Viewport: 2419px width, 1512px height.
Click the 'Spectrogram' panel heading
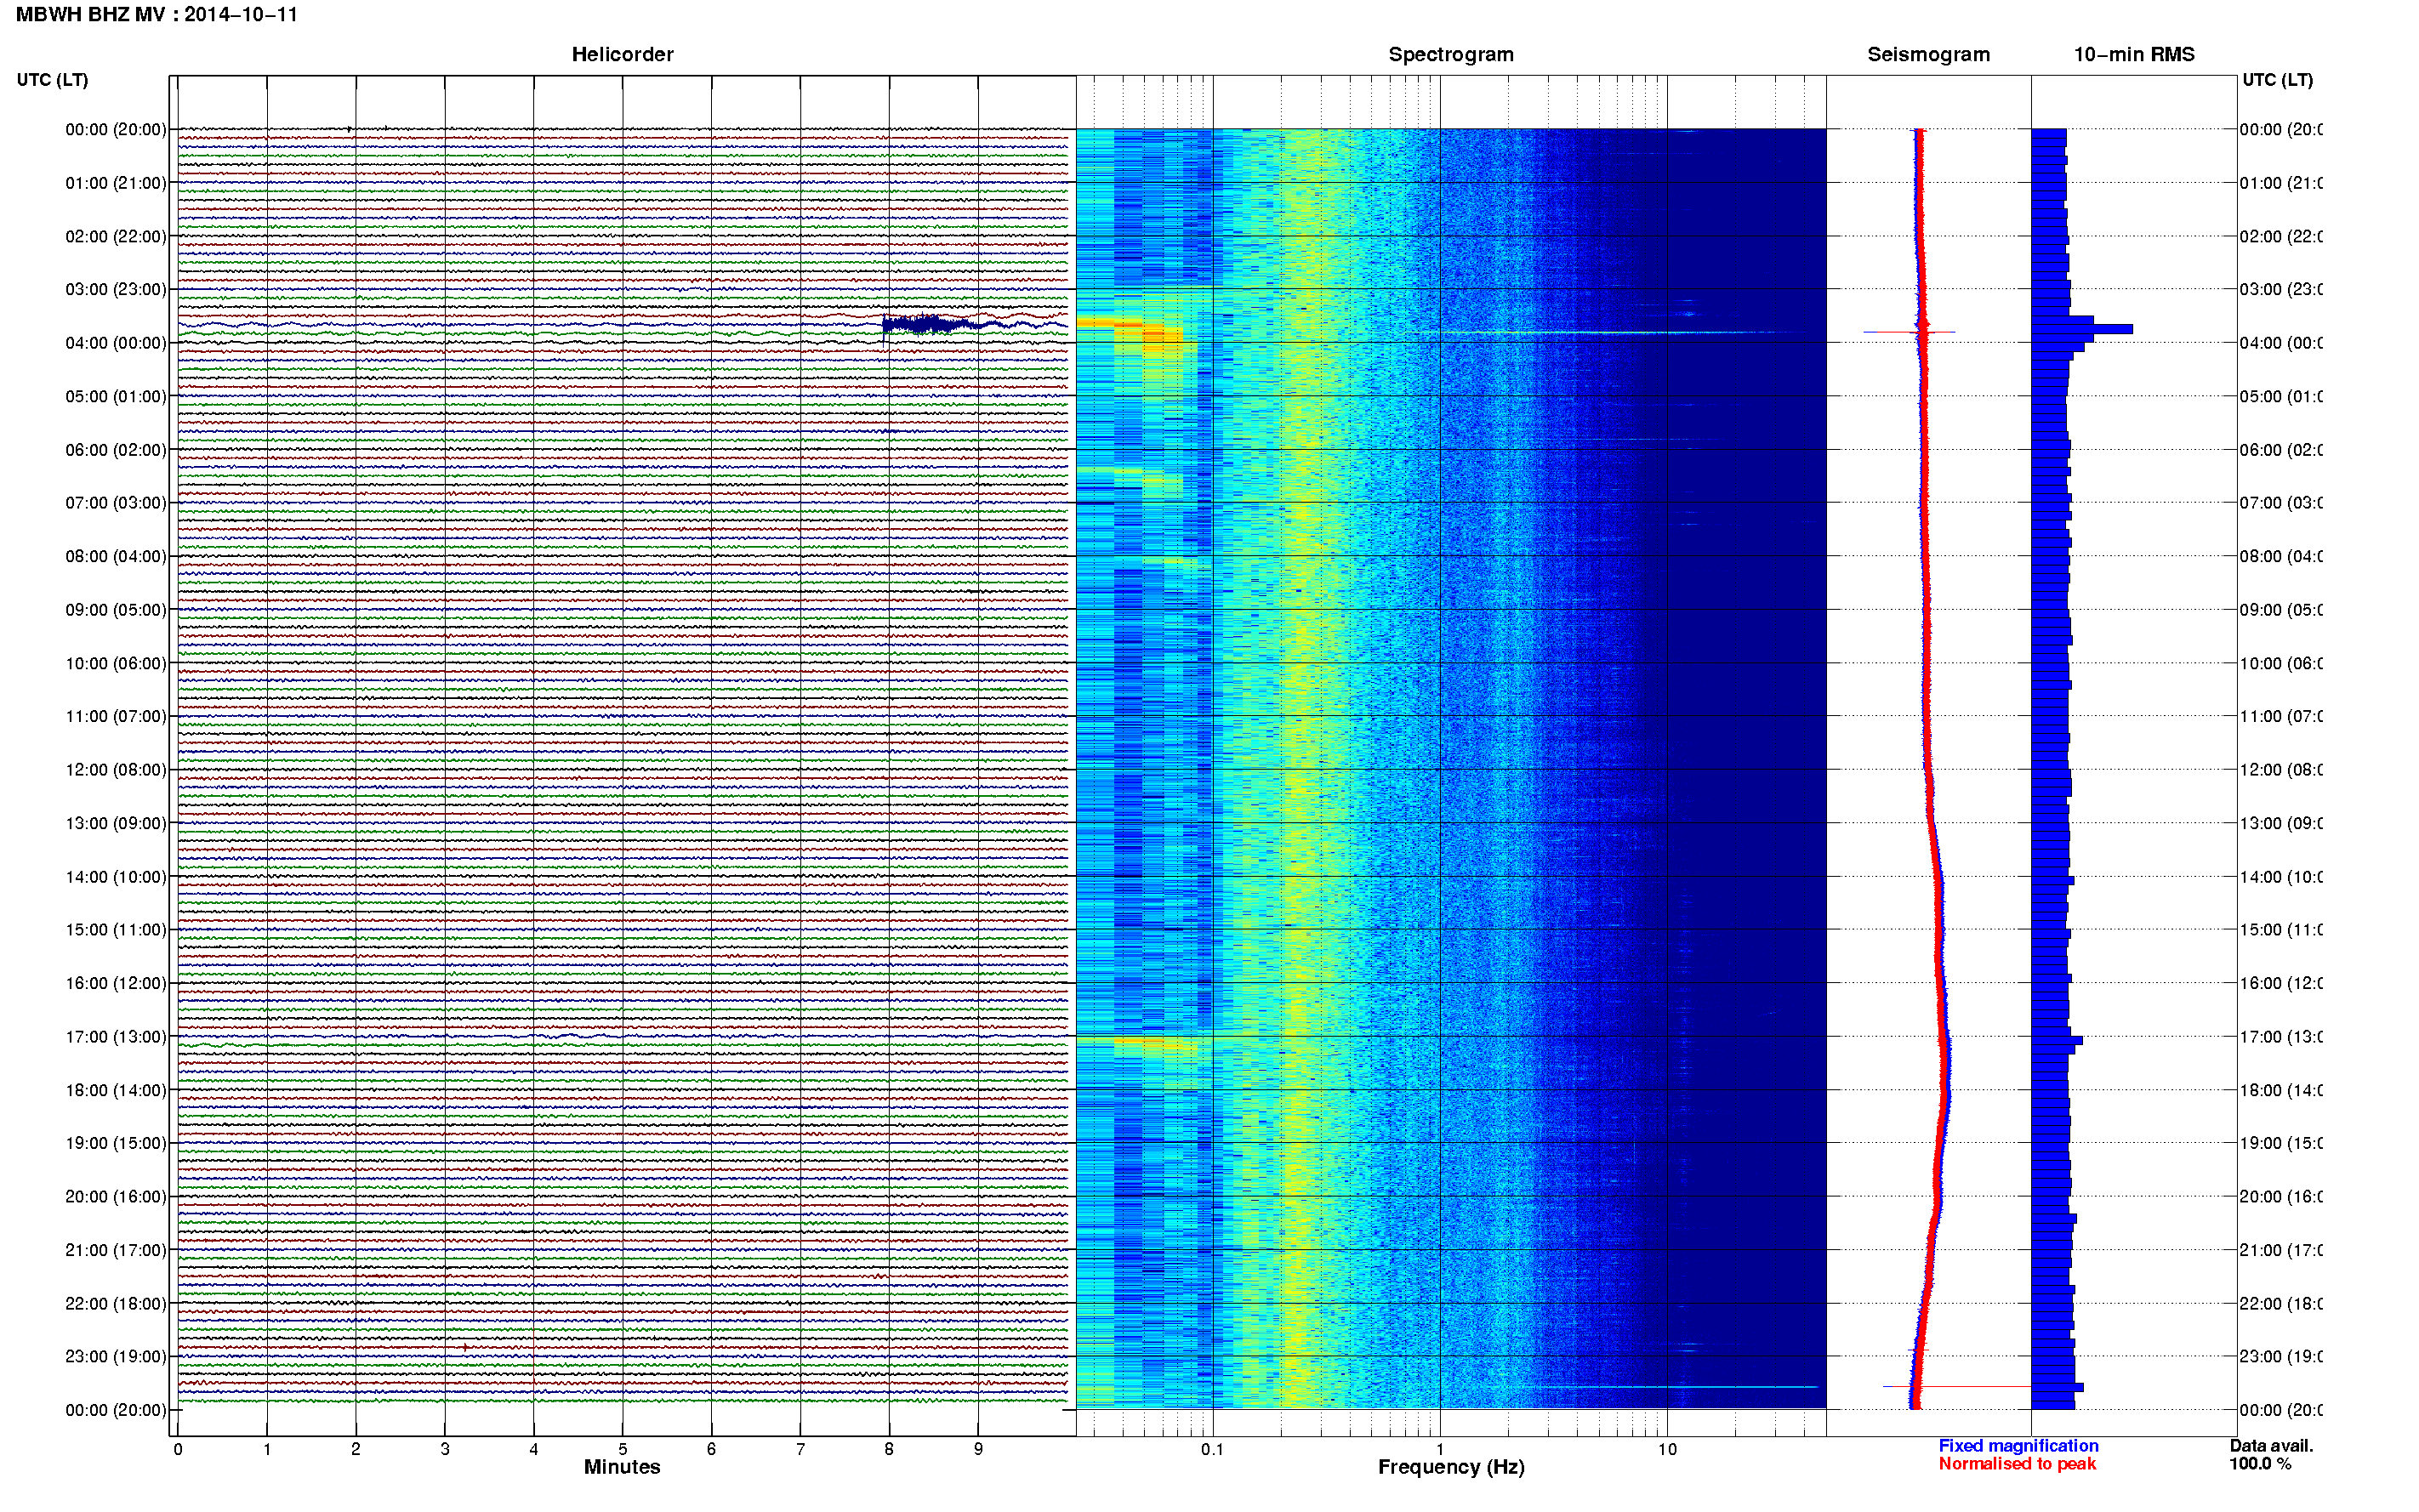point(1450,55)
